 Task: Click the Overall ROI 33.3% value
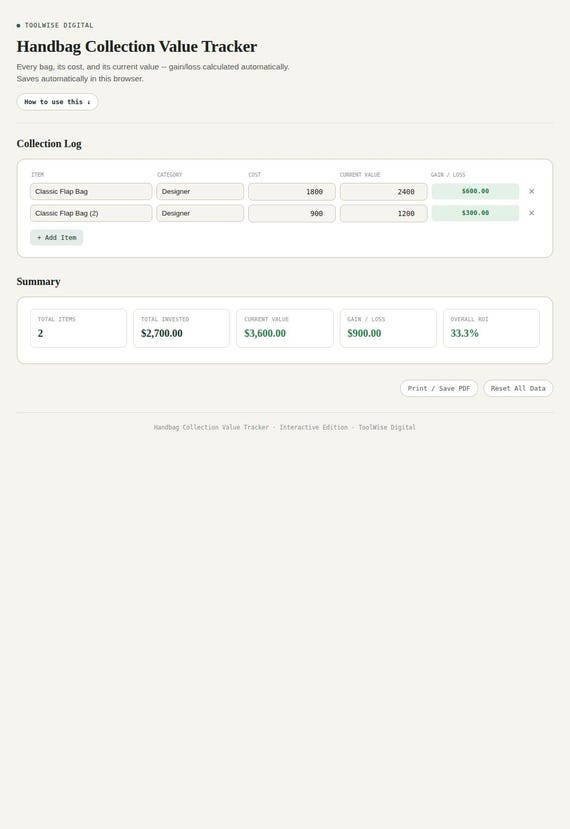(464, 334)
